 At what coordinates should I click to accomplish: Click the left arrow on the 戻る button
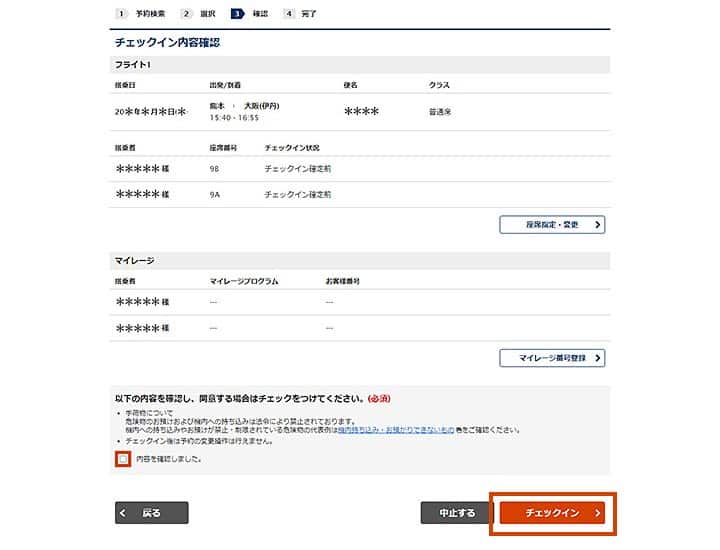click(x=124, y=513)
